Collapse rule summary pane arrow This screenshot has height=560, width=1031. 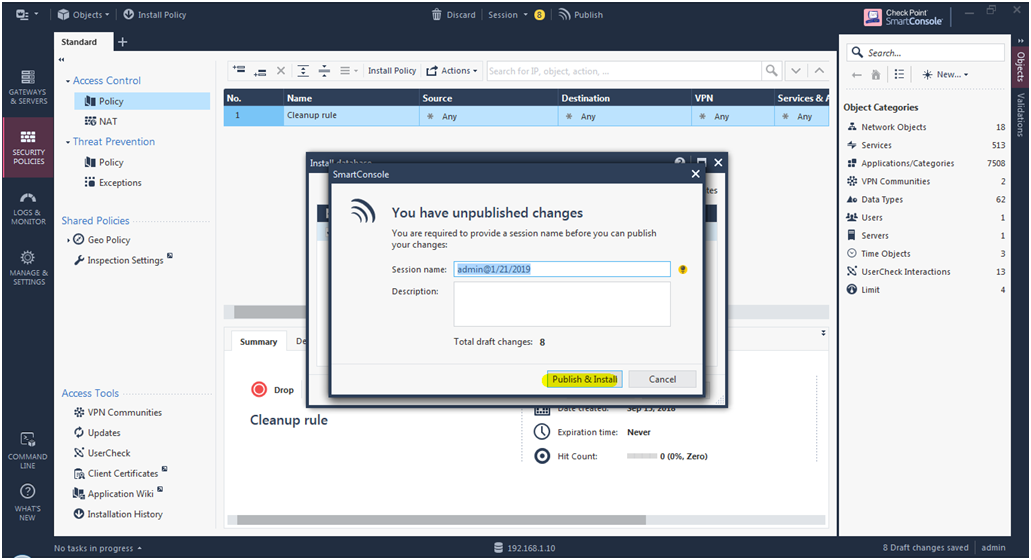coord(823,333)
